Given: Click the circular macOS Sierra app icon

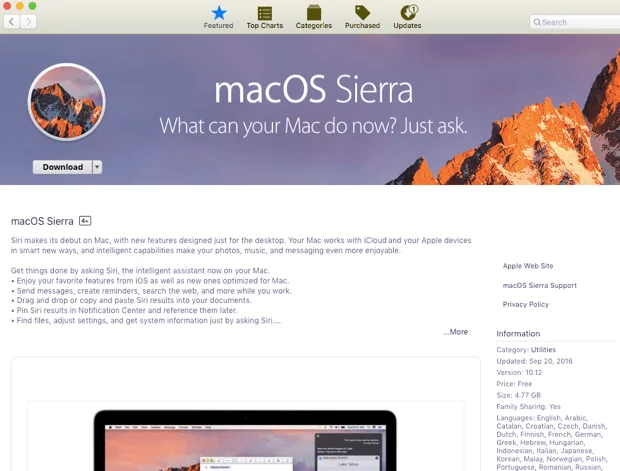Looking at the screenshot, I should (67, 103).
